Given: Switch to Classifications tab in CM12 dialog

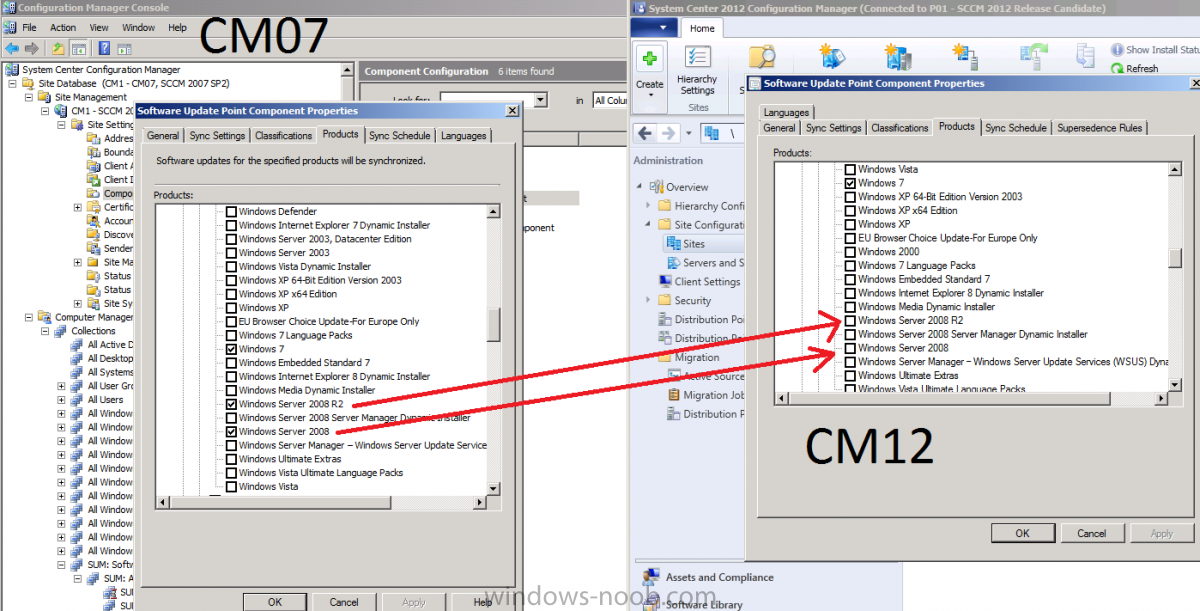Looking at the screenshot, I should 899,128.
